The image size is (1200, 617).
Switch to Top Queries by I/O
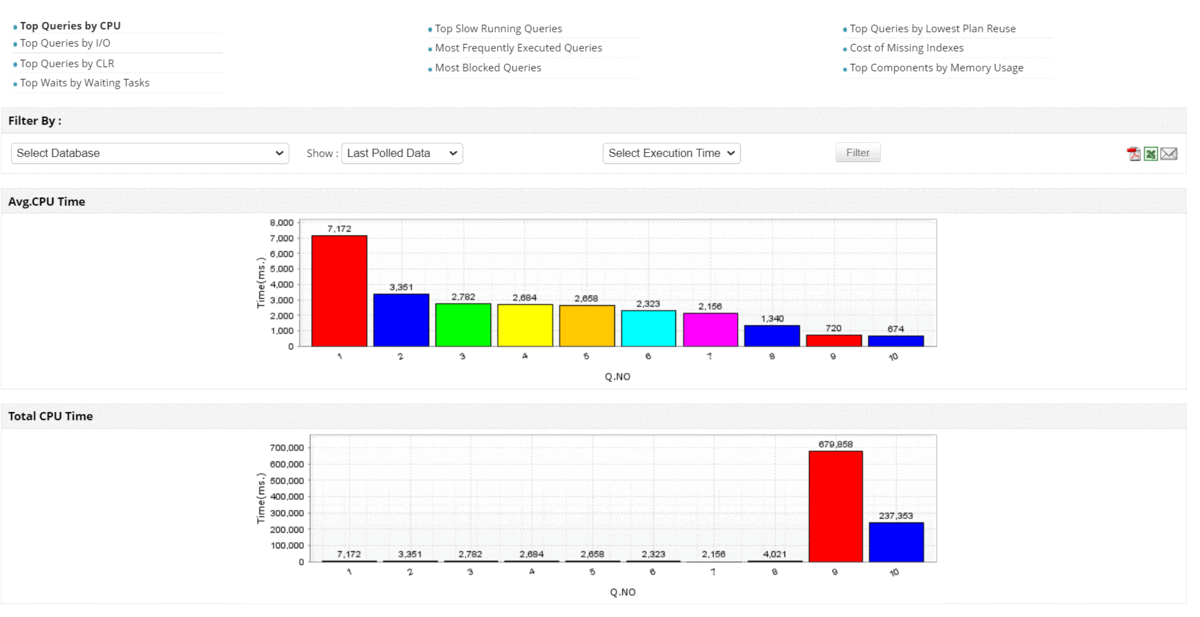click(65, 43)
